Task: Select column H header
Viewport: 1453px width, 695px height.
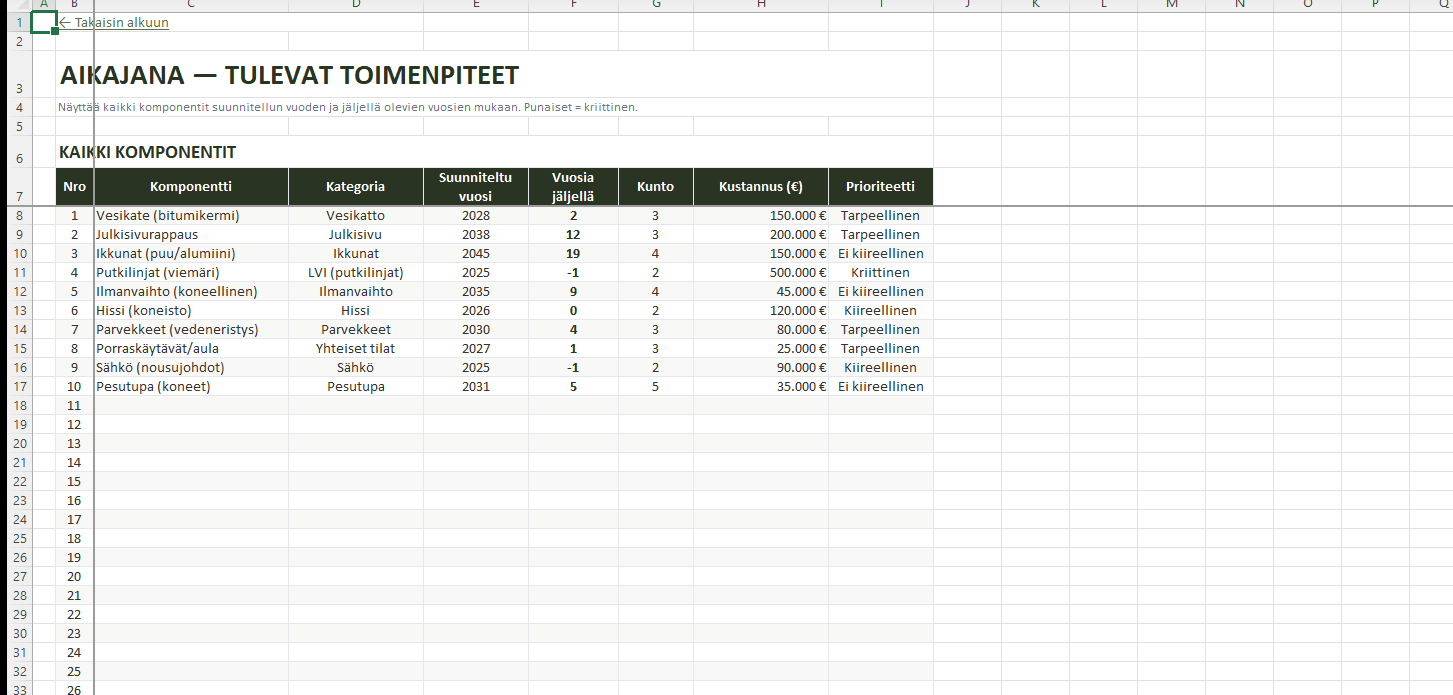Action: [761, 5]
